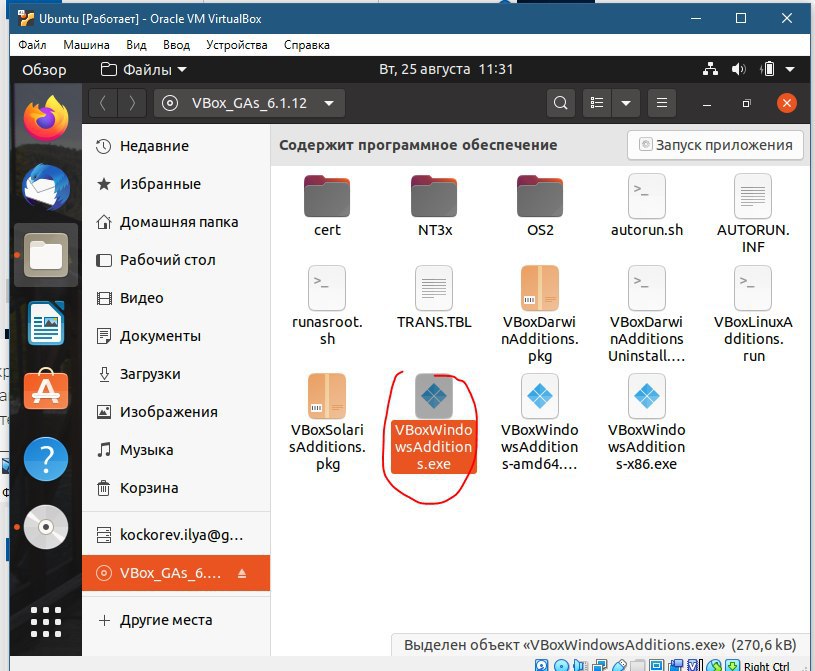Select the autorun.sh script file
The image size is (815, 671).
(x=647, y=206)
